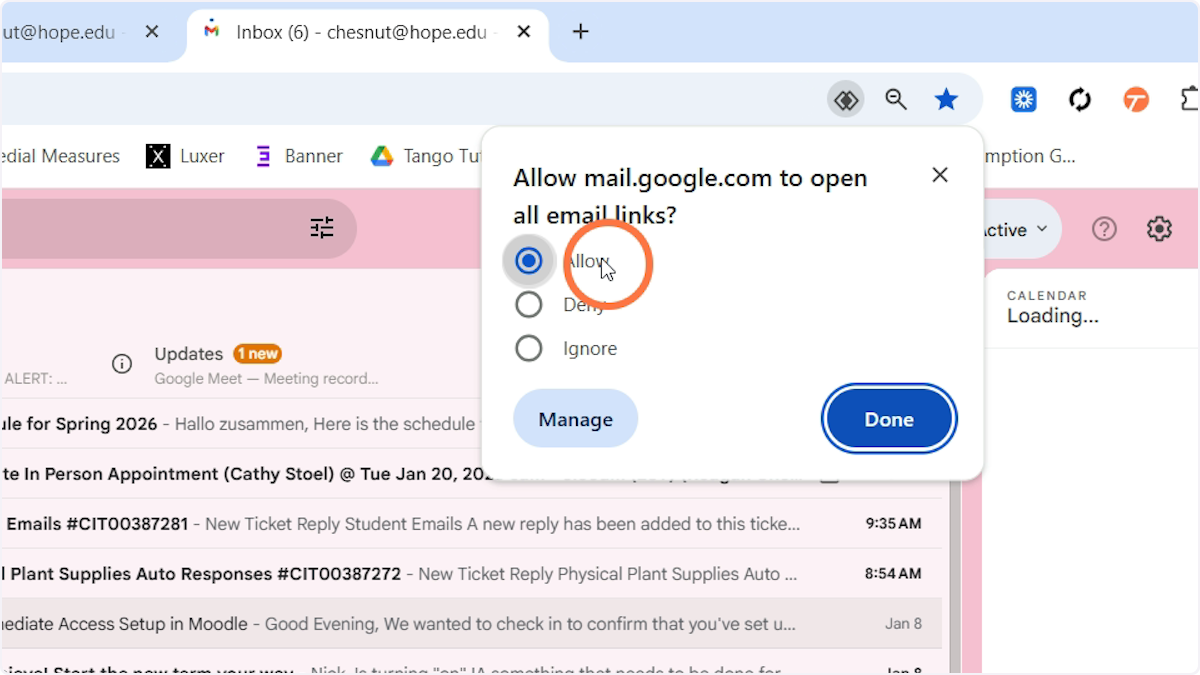Show Gmail search options filter icon
The width and height of the screenshot is (1200, 675).
[x=322, y=228]
